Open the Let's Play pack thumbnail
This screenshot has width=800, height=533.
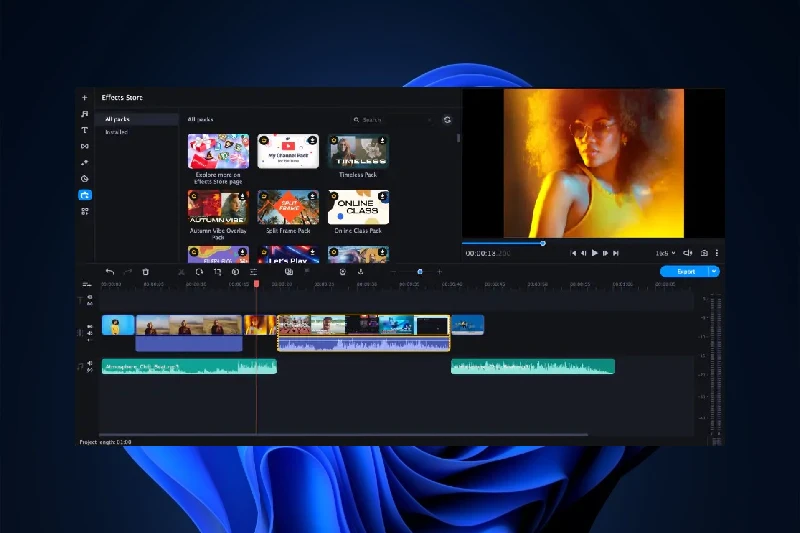pos(288,255)
